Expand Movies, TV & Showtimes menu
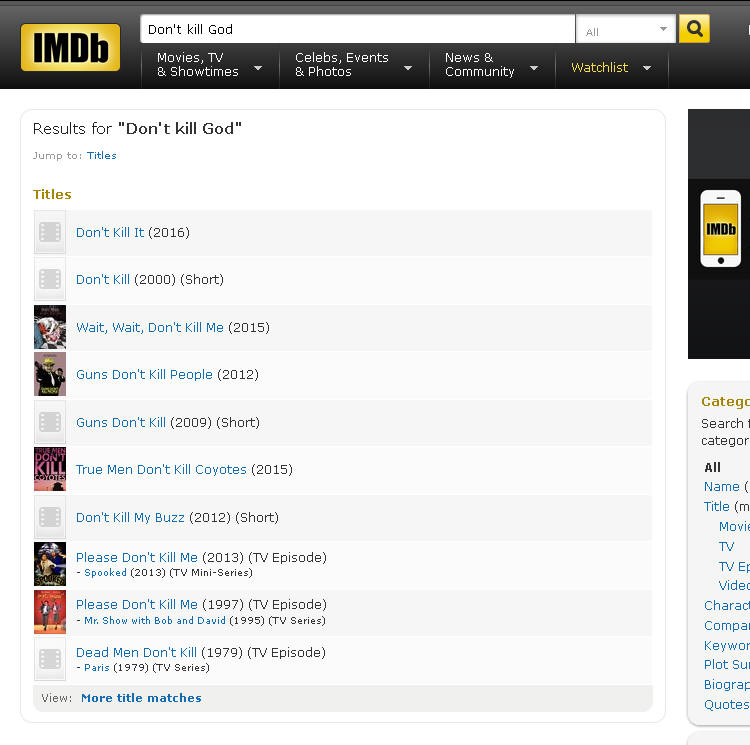The image size is (750, 745). coord(210,65)
